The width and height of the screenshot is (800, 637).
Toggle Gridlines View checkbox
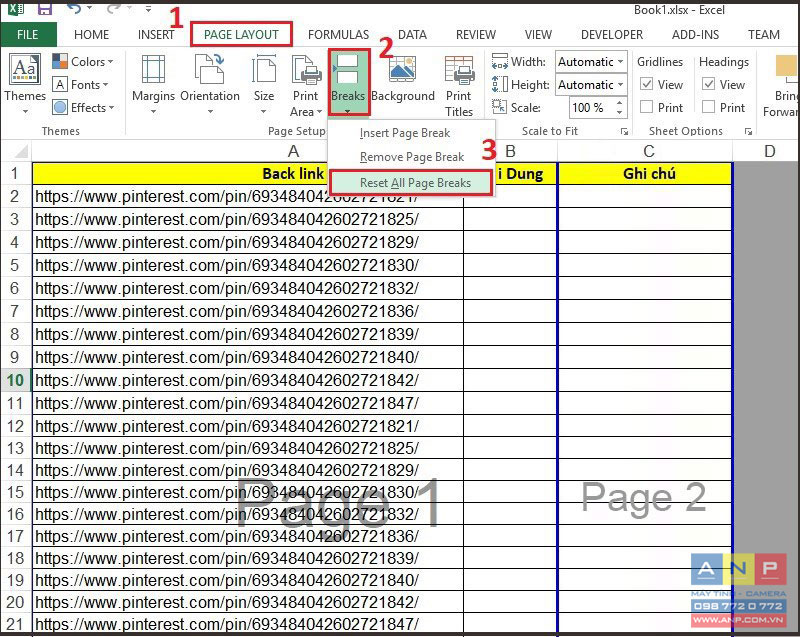(646, 84)
